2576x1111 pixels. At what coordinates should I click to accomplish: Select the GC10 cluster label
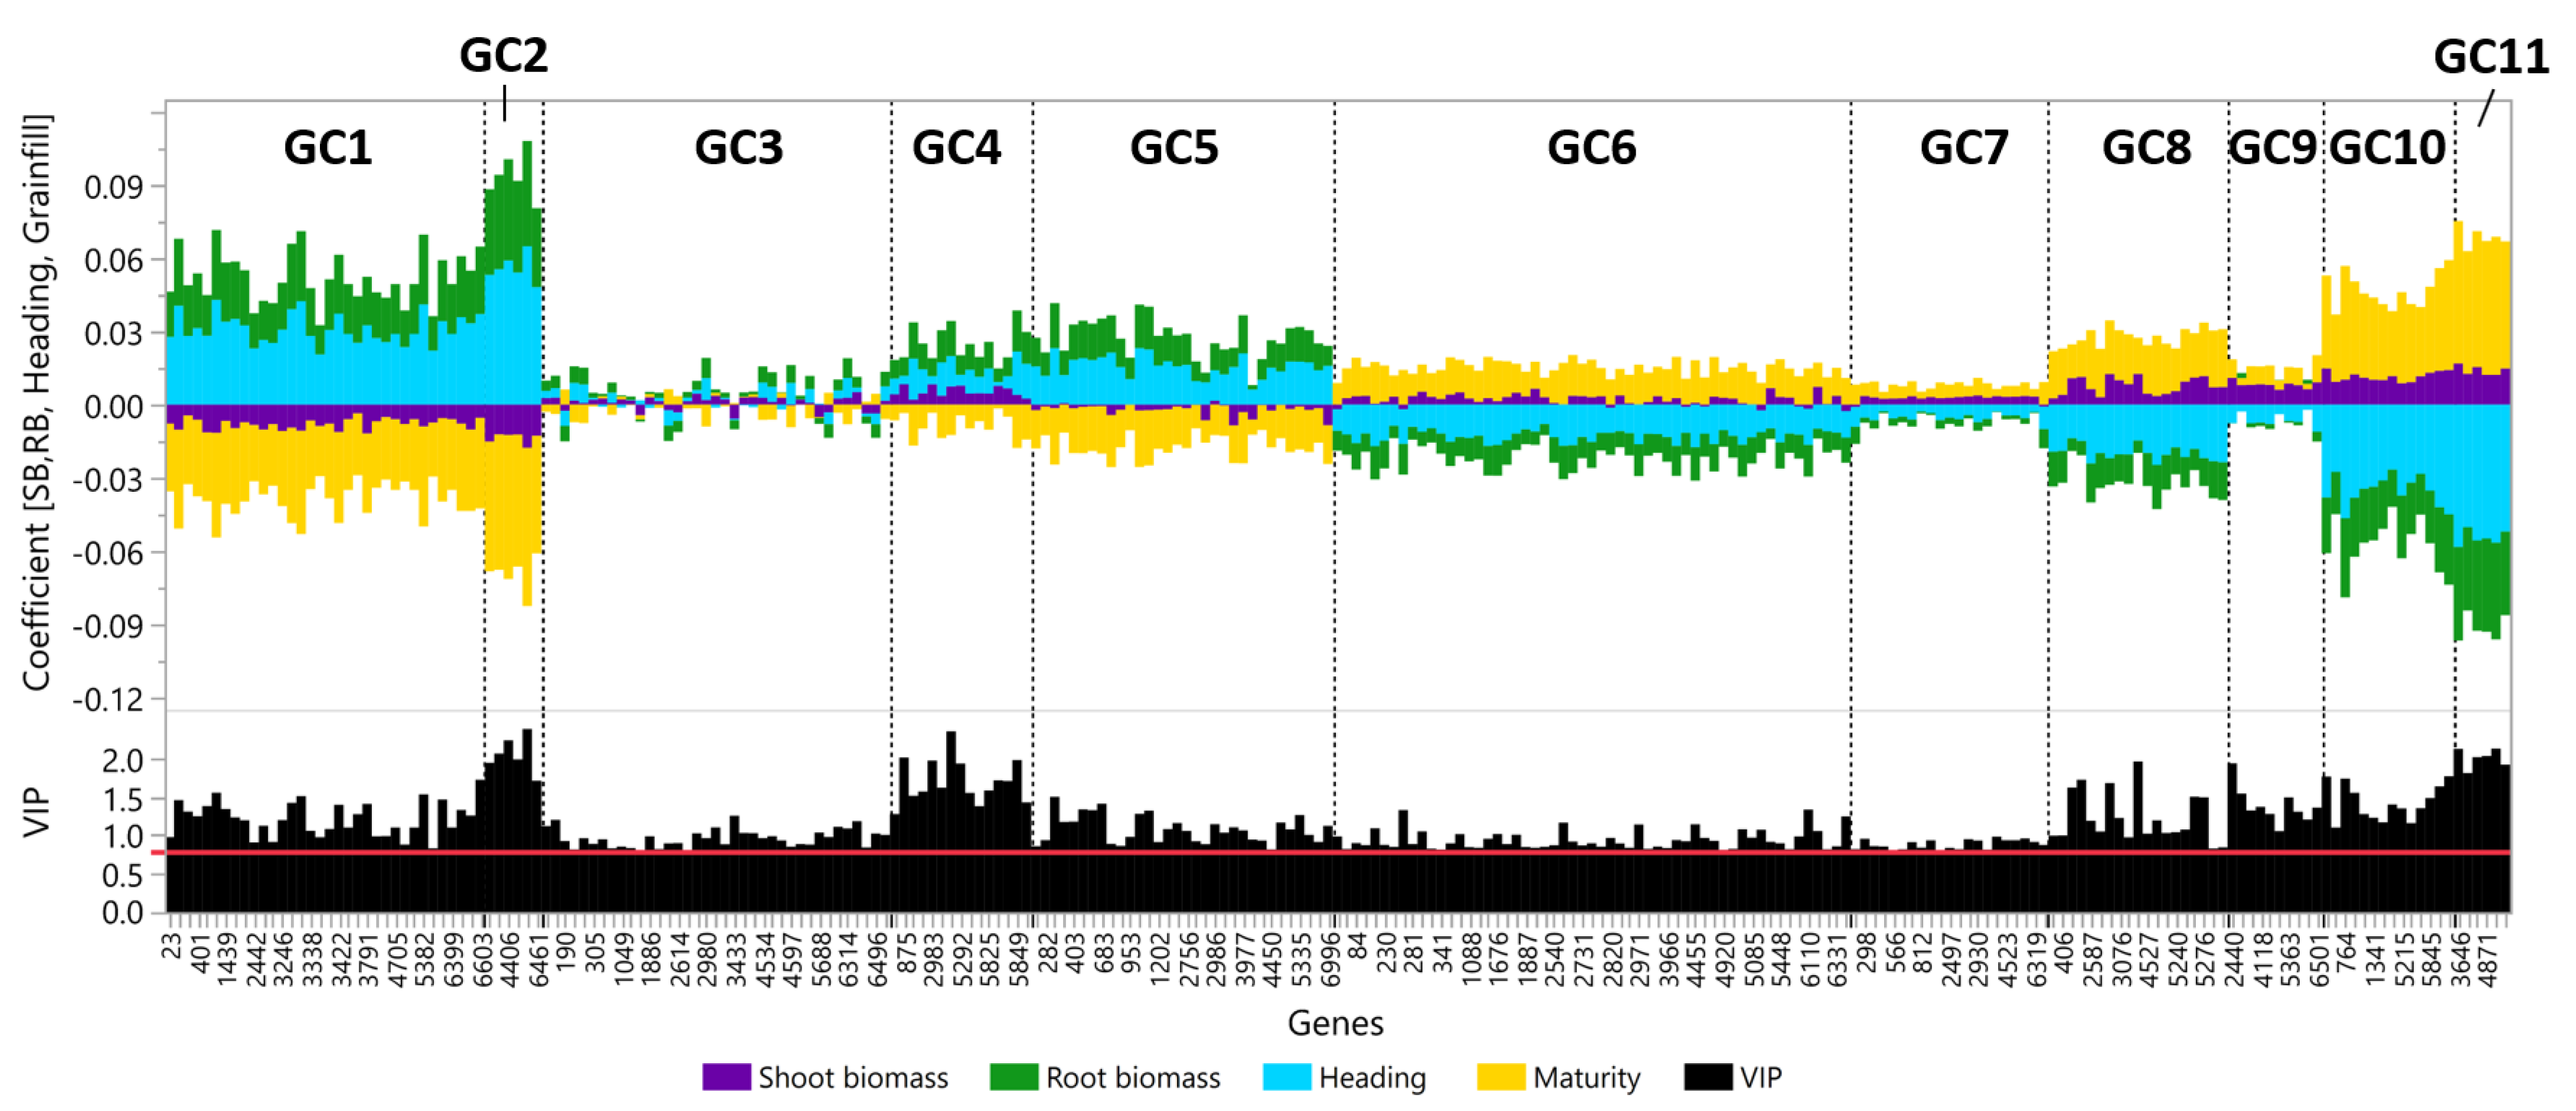tap(2388, 148)
